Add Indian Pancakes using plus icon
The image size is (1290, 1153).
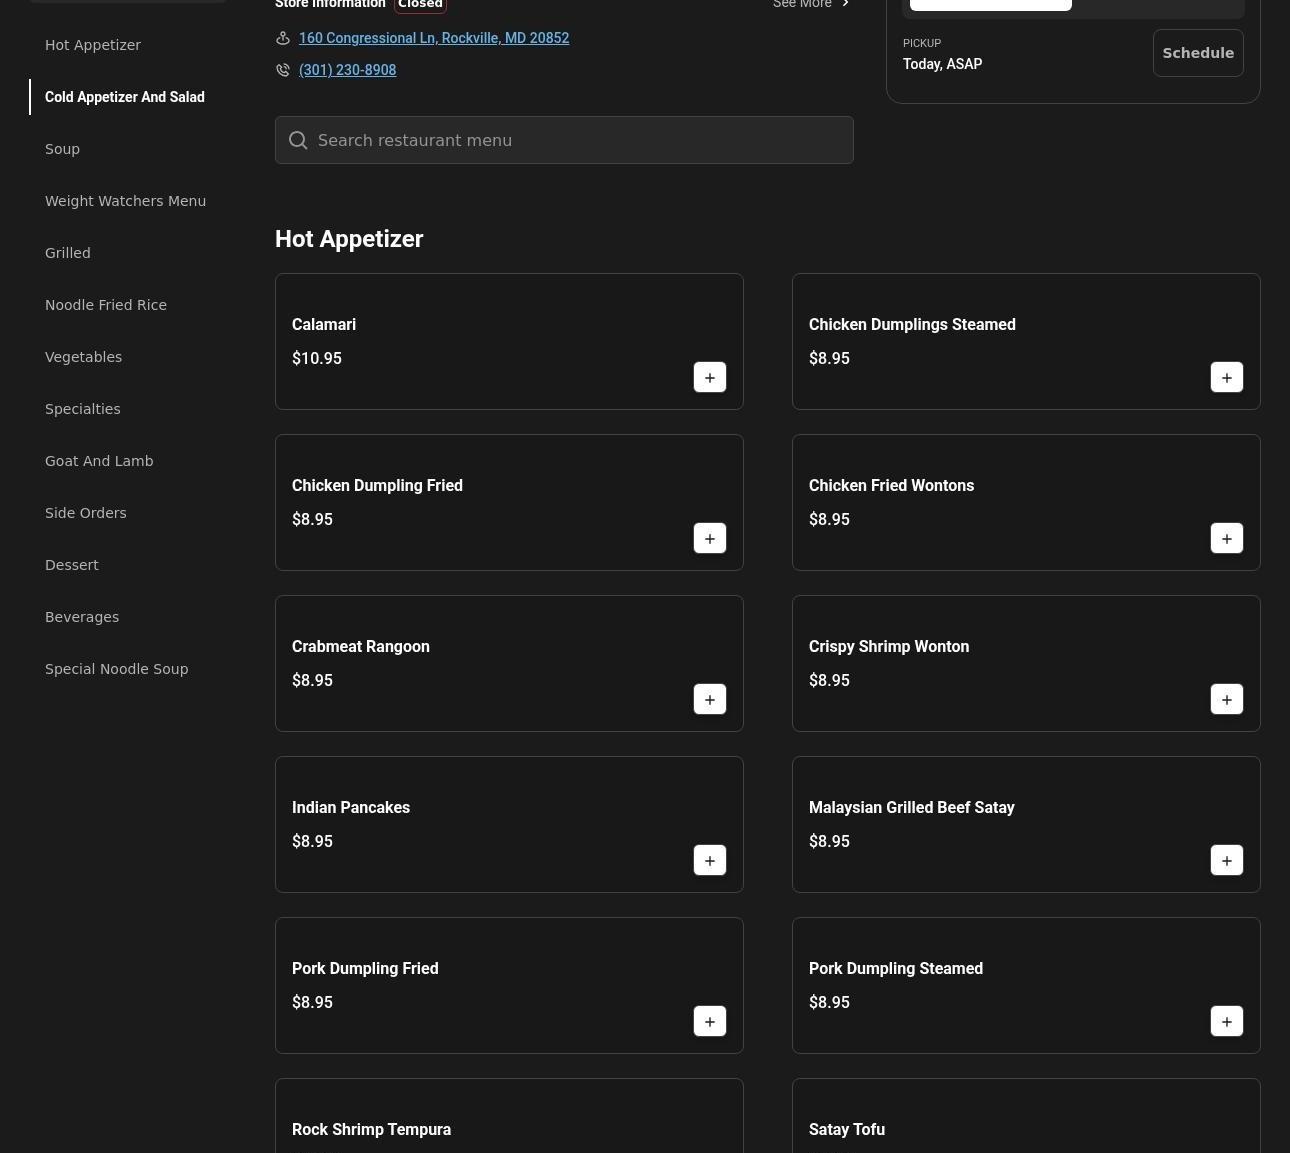[x=709, y=860]
